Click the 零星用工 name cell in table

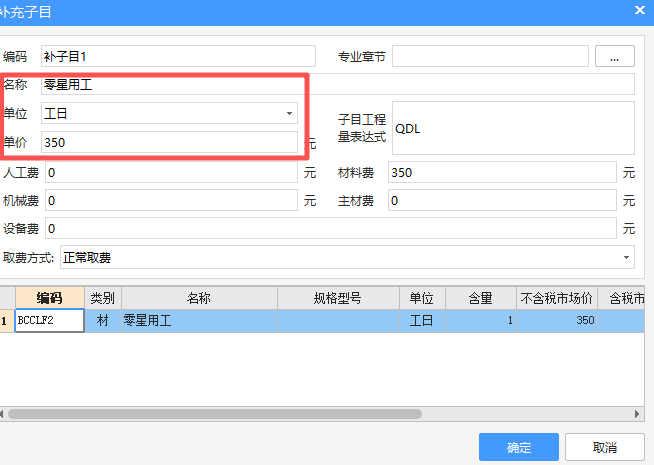199,320
